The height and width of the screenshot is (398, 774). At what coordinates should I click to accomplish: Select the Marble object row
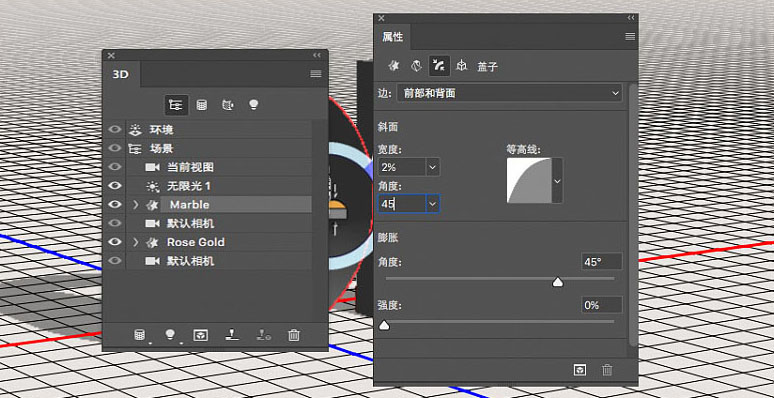[x=219, y=204]
